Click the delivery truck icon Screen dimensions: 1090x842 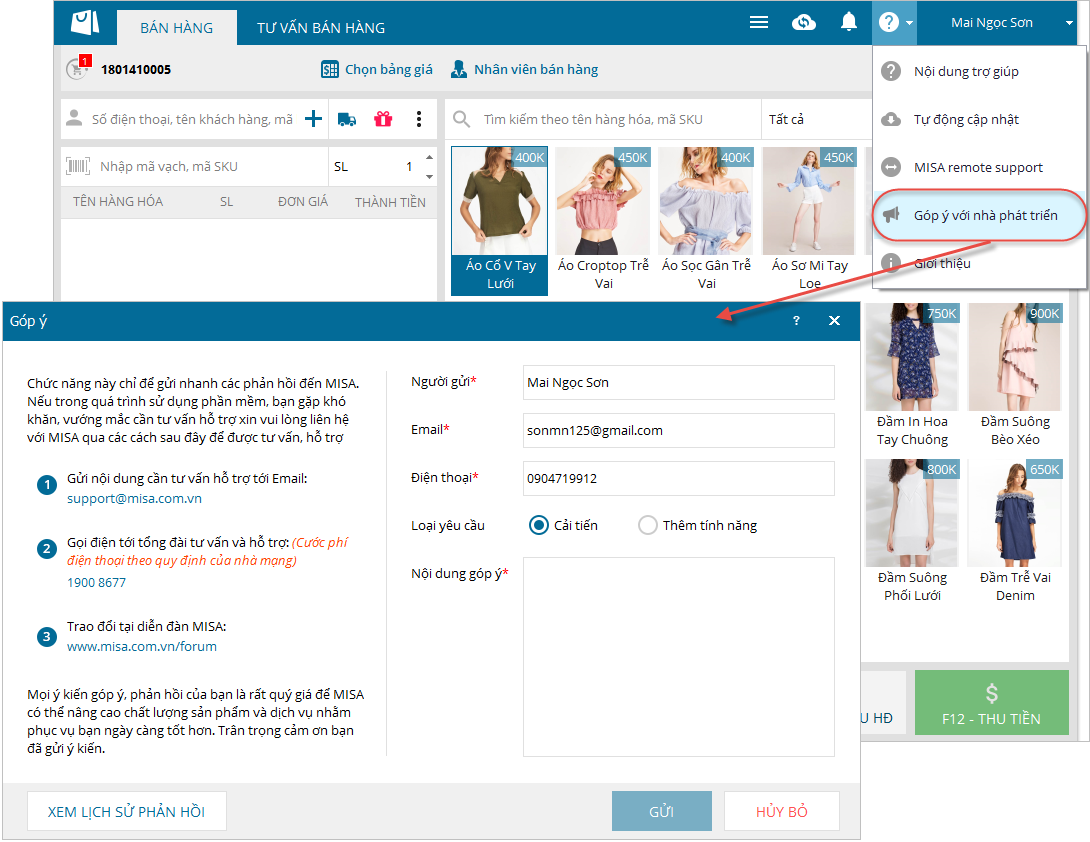tap(347, 119)
